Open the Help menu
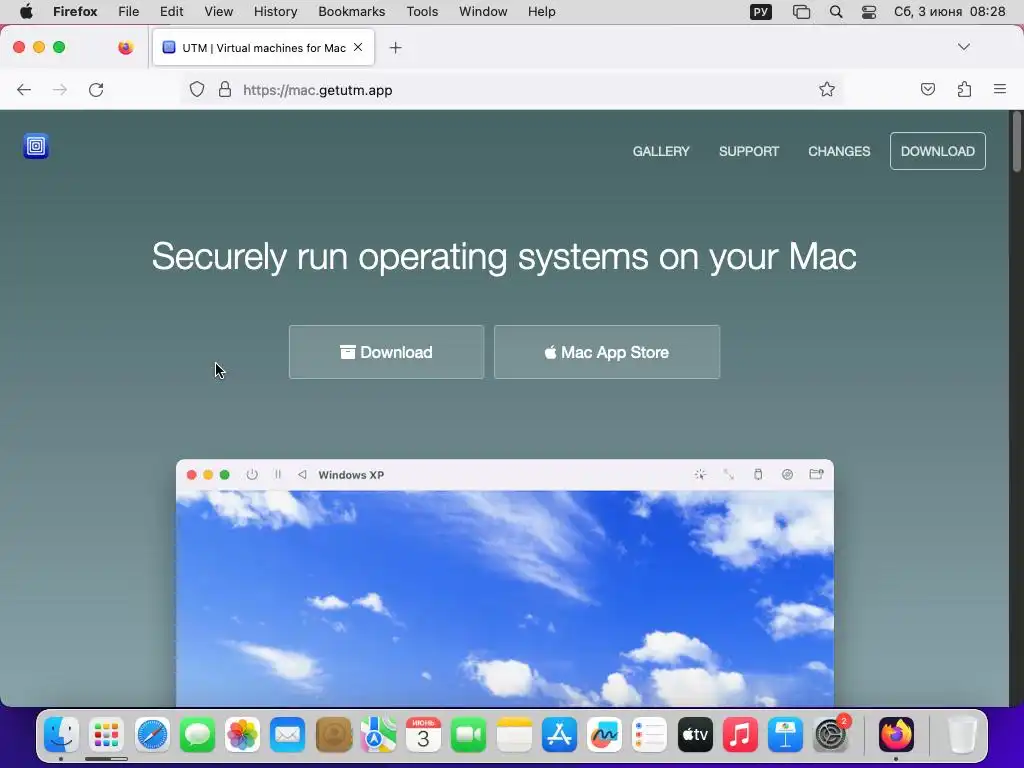1024x768 pixels. 541,12
